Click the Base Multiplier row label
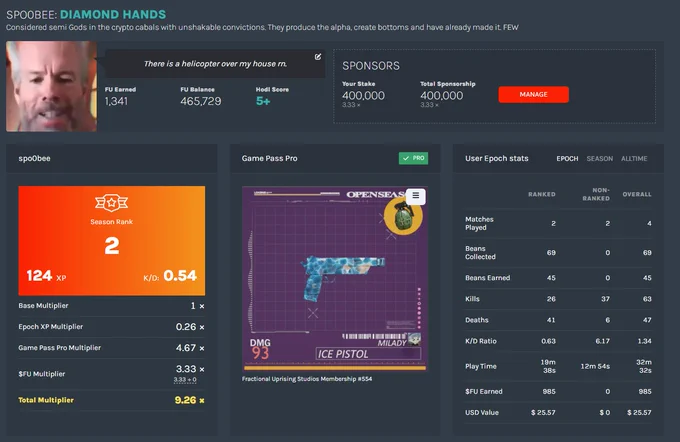Screen dimensions: 680x442 click(43, 305)
